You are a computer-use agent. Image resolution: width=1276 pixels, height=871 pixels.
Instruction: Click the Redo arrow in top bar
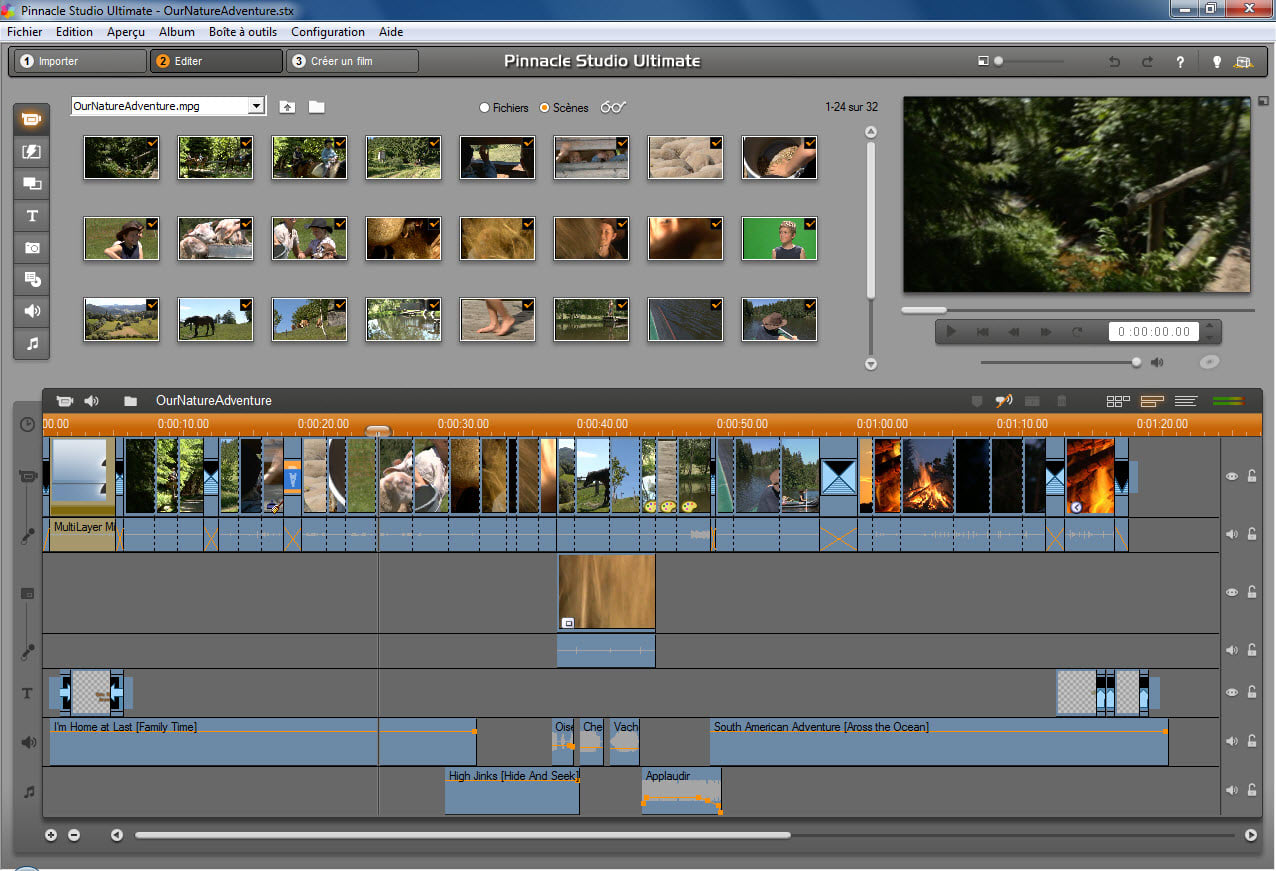[x=1147, y=62]
